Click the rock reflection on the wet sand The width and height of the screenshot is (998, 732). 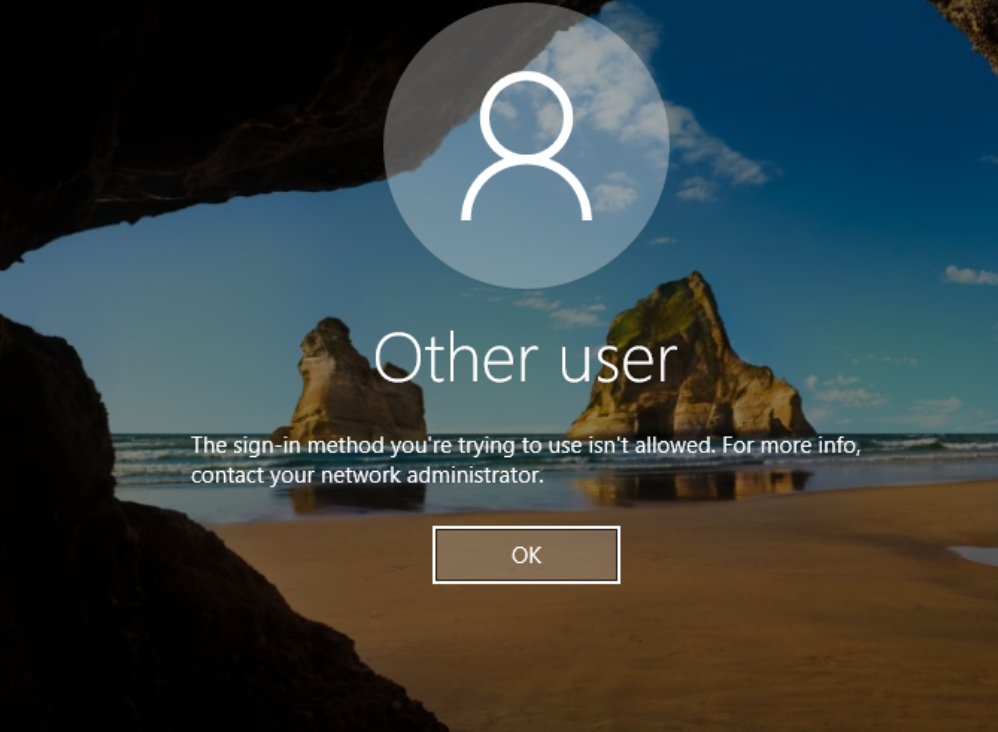tap(690, 487)
